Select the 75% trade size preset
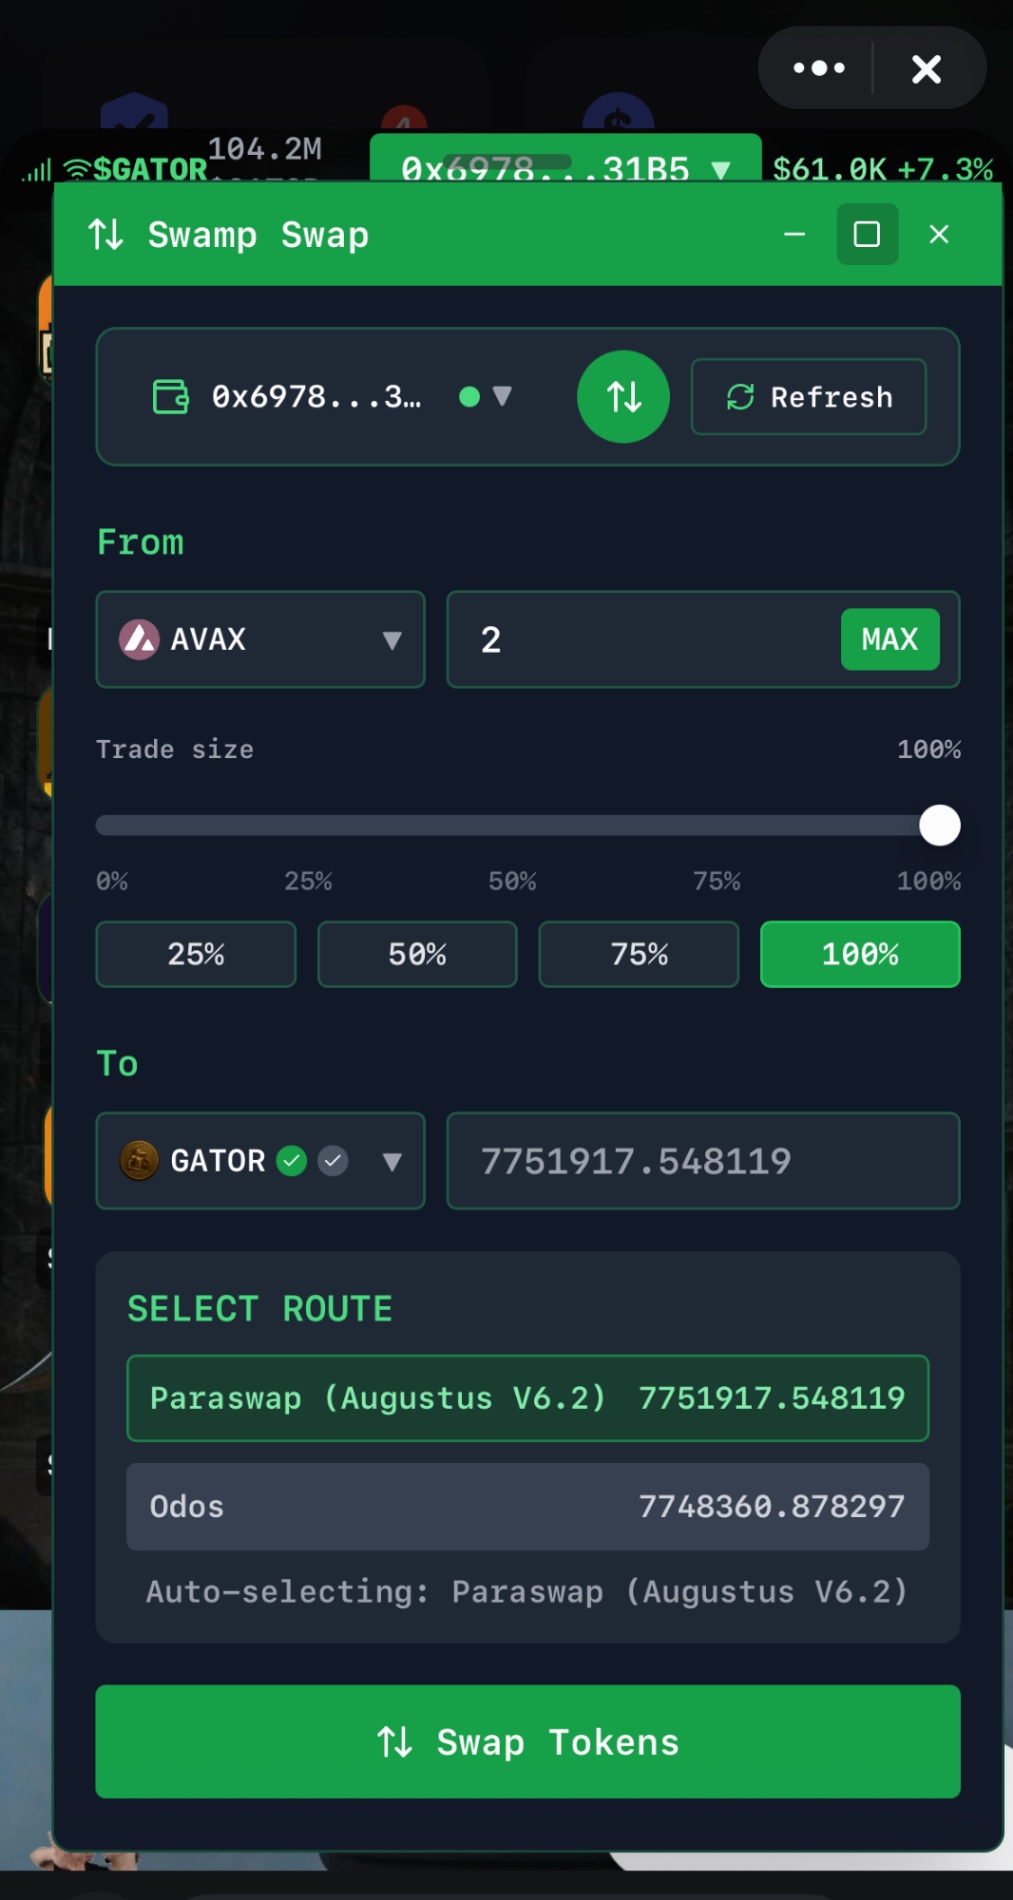1013x1900 pixels. (x=639, y=954)
